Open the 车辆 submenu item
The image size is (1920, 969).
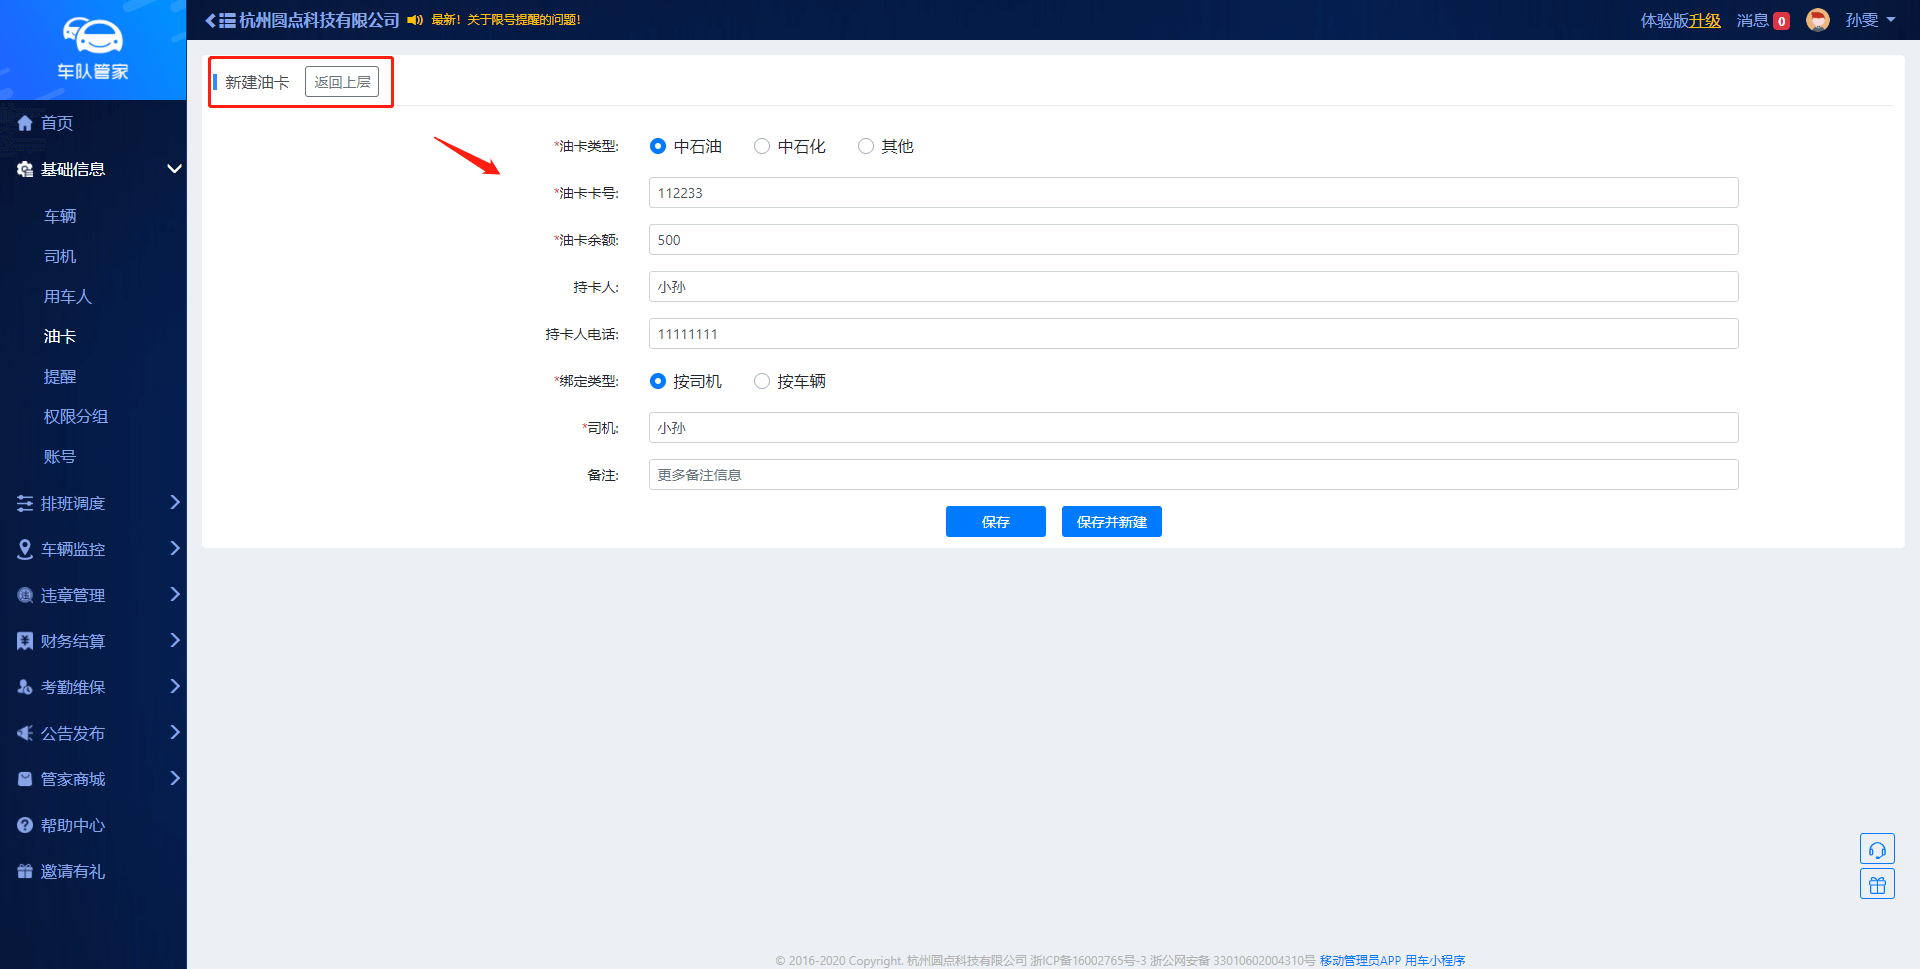tap(60, 216)
